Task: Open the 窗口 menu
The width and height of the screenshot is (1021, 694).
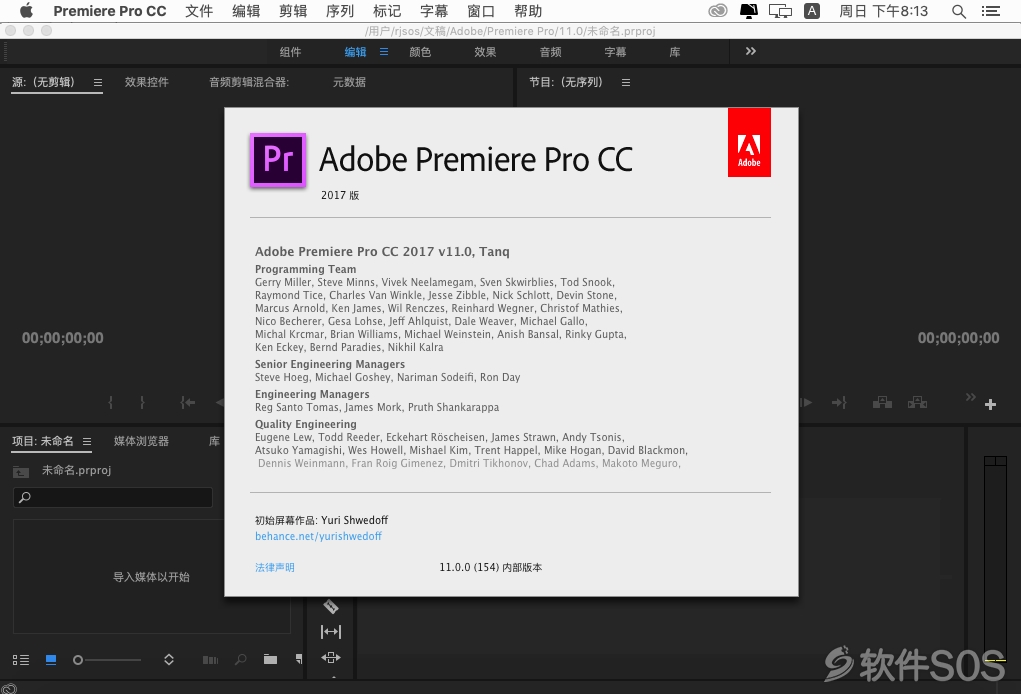Action: tap(481, 11)
